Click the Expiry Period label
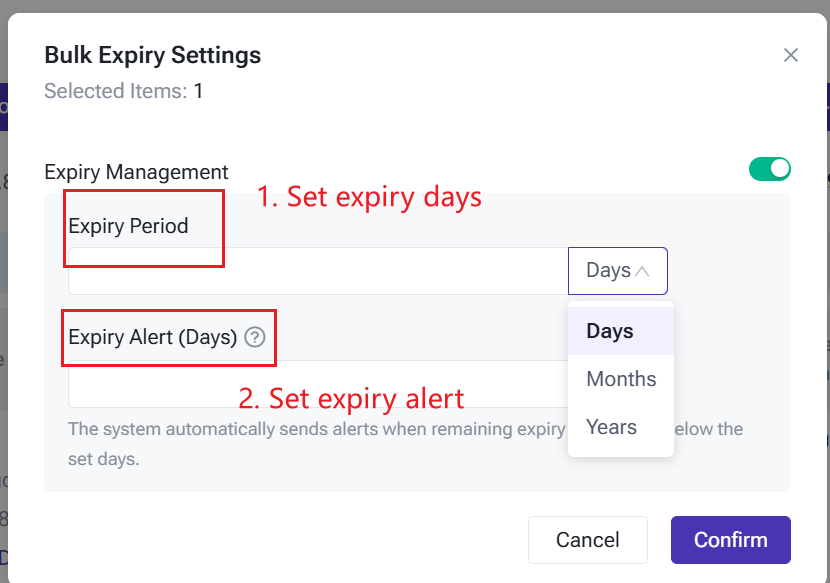The height and width of the screenshot is (583, 830). point(128,226)
